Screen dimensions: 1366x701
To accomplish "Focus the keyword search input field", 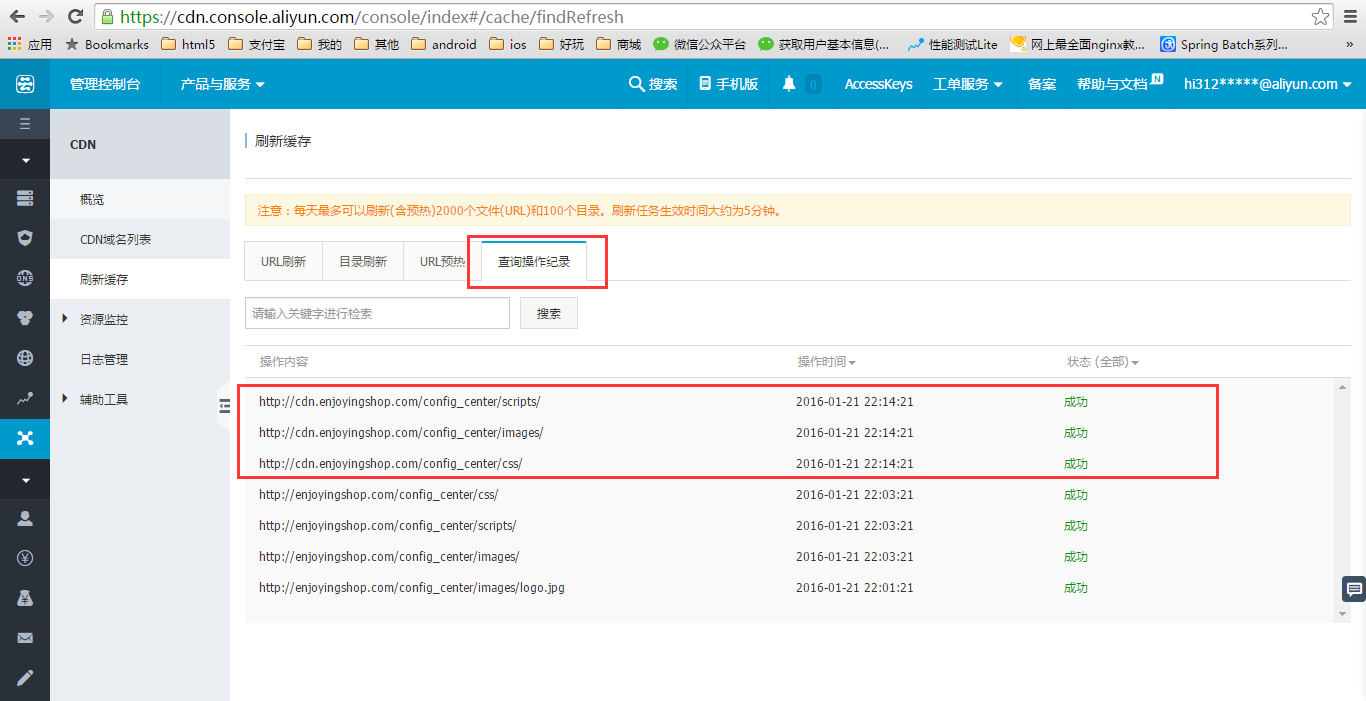I will tap(377, 313).
